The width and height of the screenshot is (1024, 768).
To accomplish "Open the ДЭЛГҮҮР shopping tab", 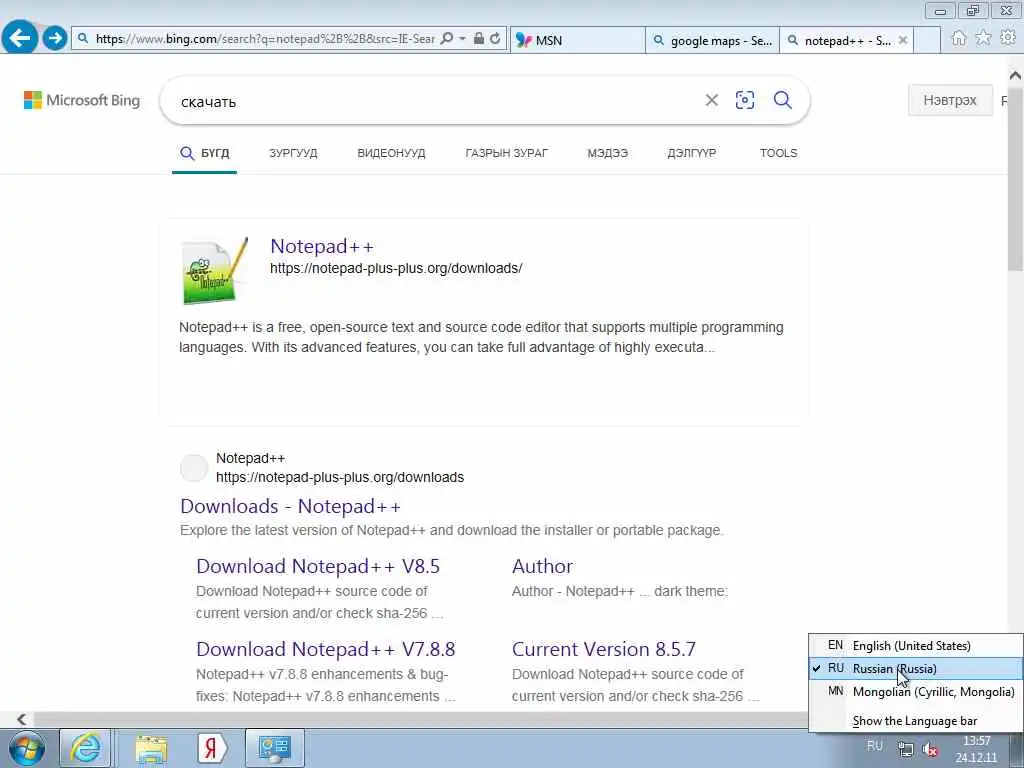I will [692, 153].
